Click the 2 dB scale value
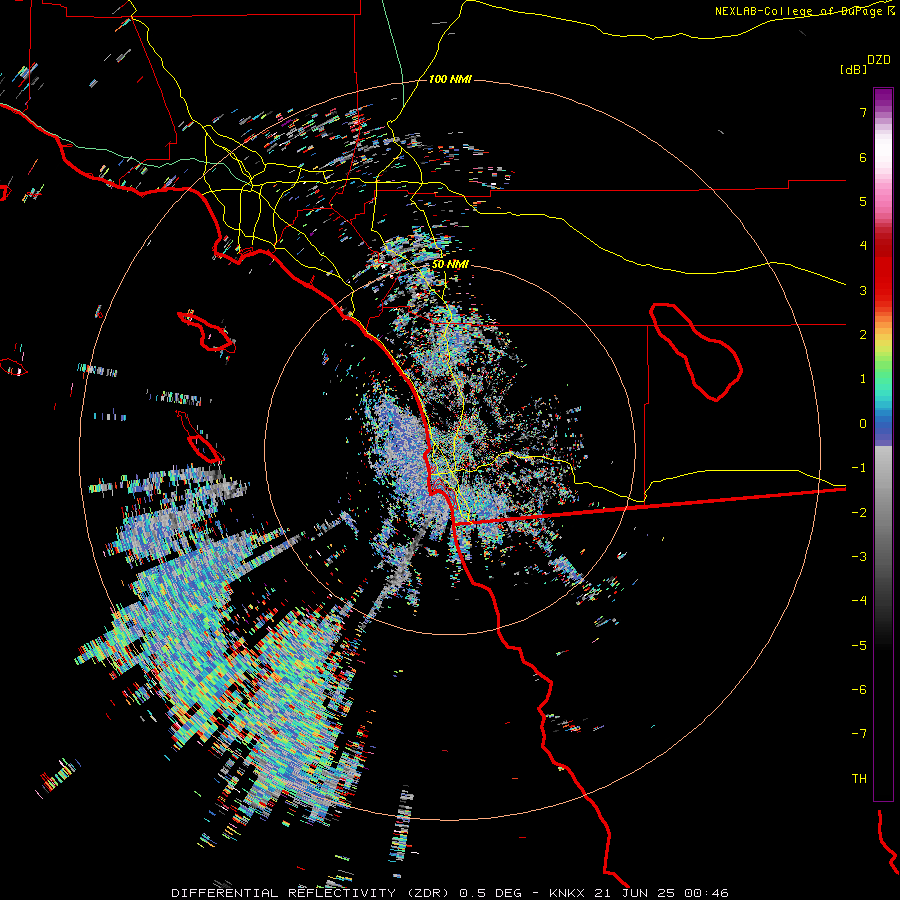This screenshot has width=900, height=900. click(x=863, y=335)
